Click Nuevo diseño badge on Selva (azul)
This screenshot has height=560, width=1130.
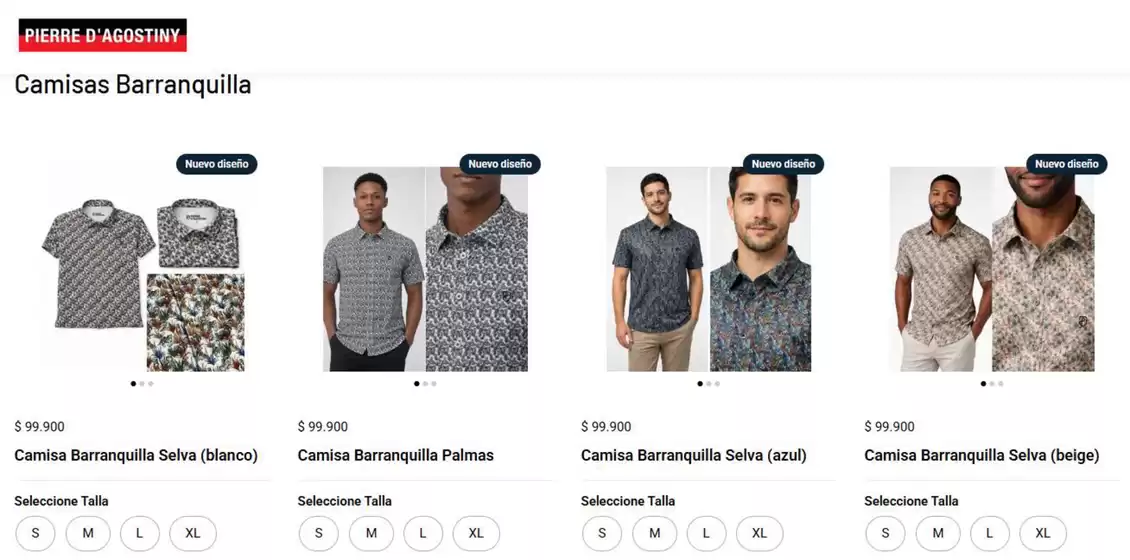783,164
